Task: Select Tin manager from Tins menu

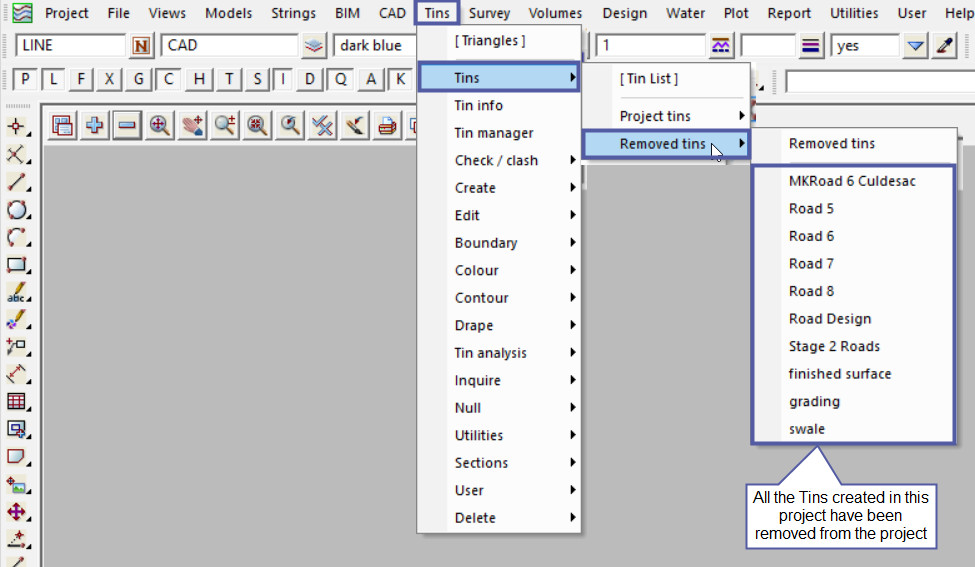Action: 494,133
